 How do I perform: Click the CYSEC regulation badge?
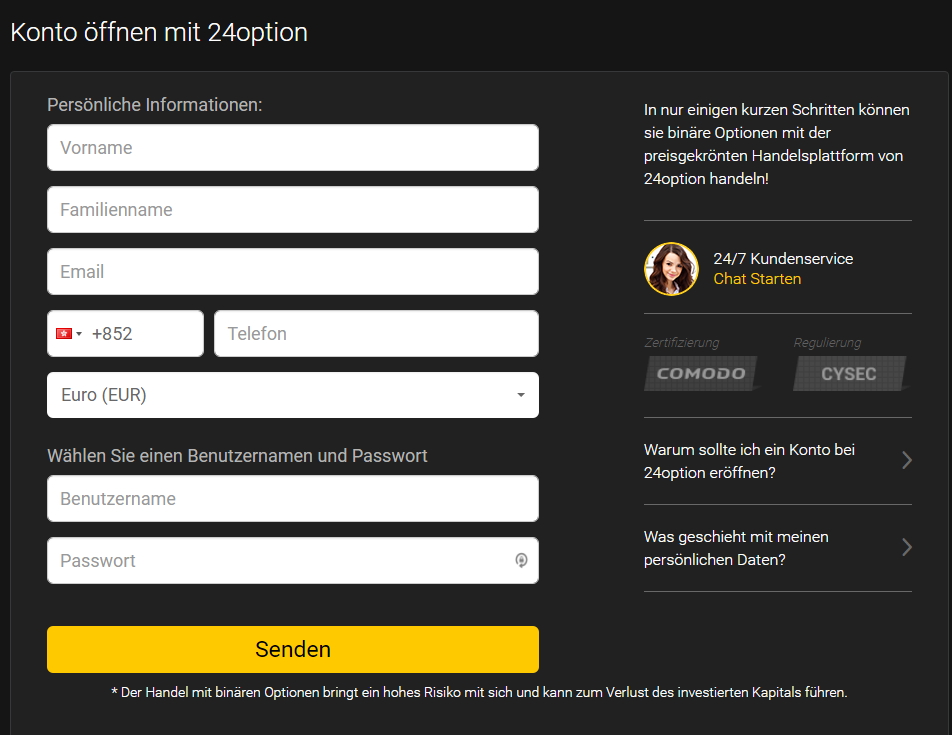[849, 373]
